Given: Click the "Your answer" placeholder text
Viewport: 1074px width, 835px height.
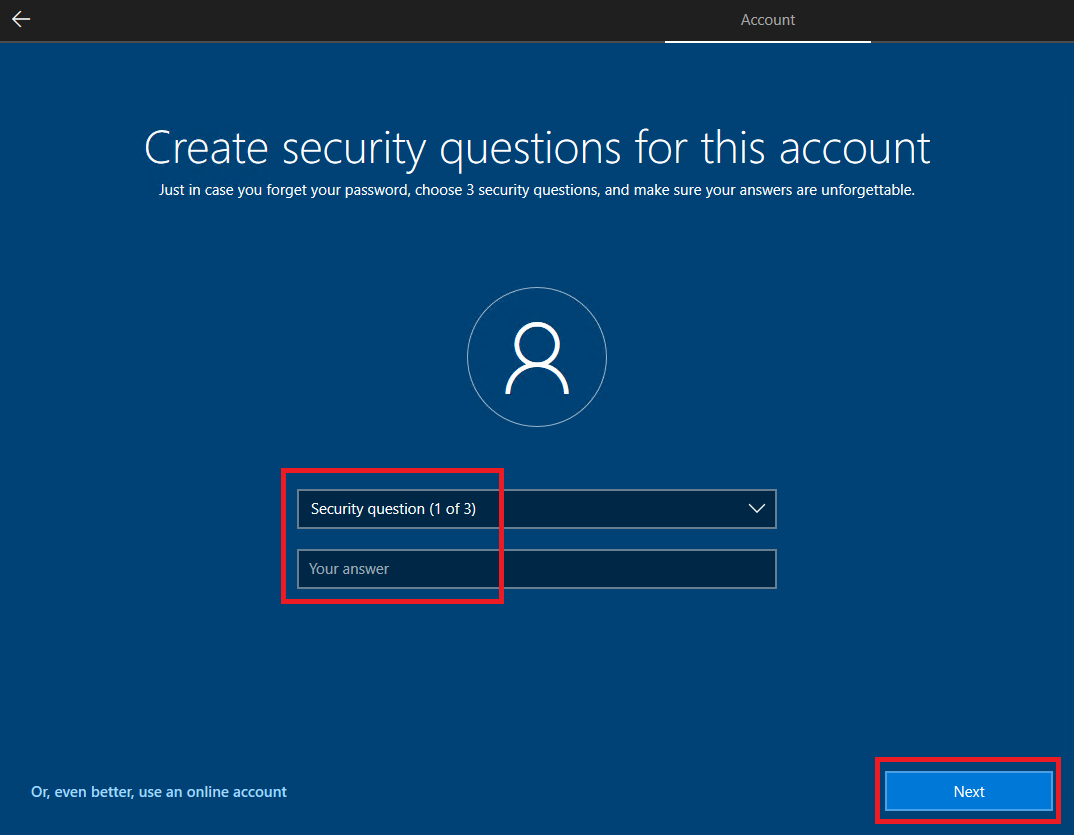Looking at the screenshot, I should pyautogui.click(x=349, y=569).
